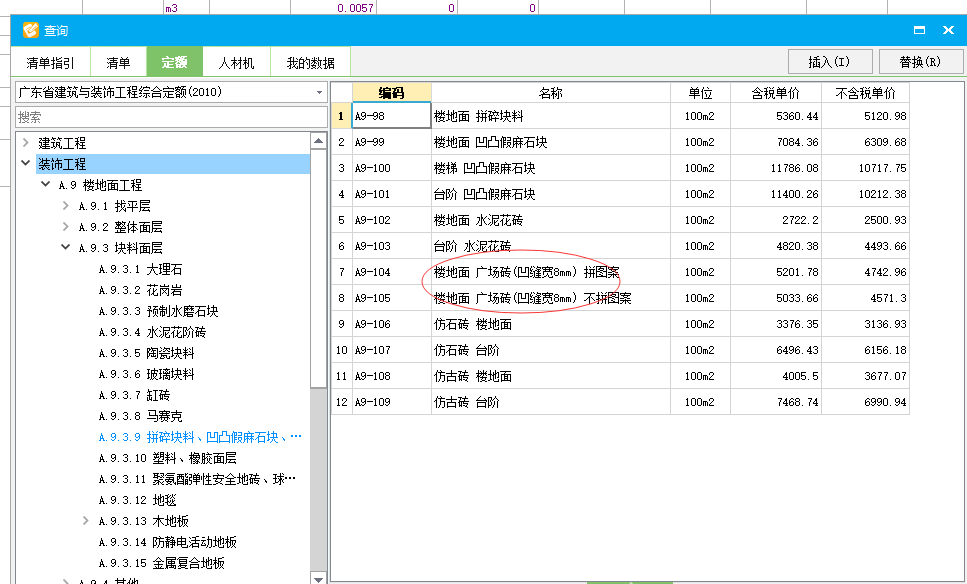The image size is (967, 584).
Task: Open the 人材机 tab
Action: [x=236, y=62]
